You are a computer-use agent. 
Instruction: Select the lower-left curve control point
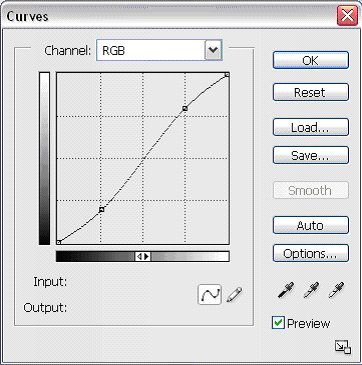(102, 209)
